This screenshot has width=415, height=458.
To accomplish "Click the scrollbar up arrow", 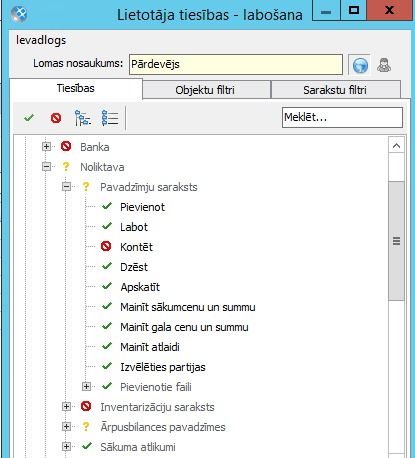I will 396,146.
